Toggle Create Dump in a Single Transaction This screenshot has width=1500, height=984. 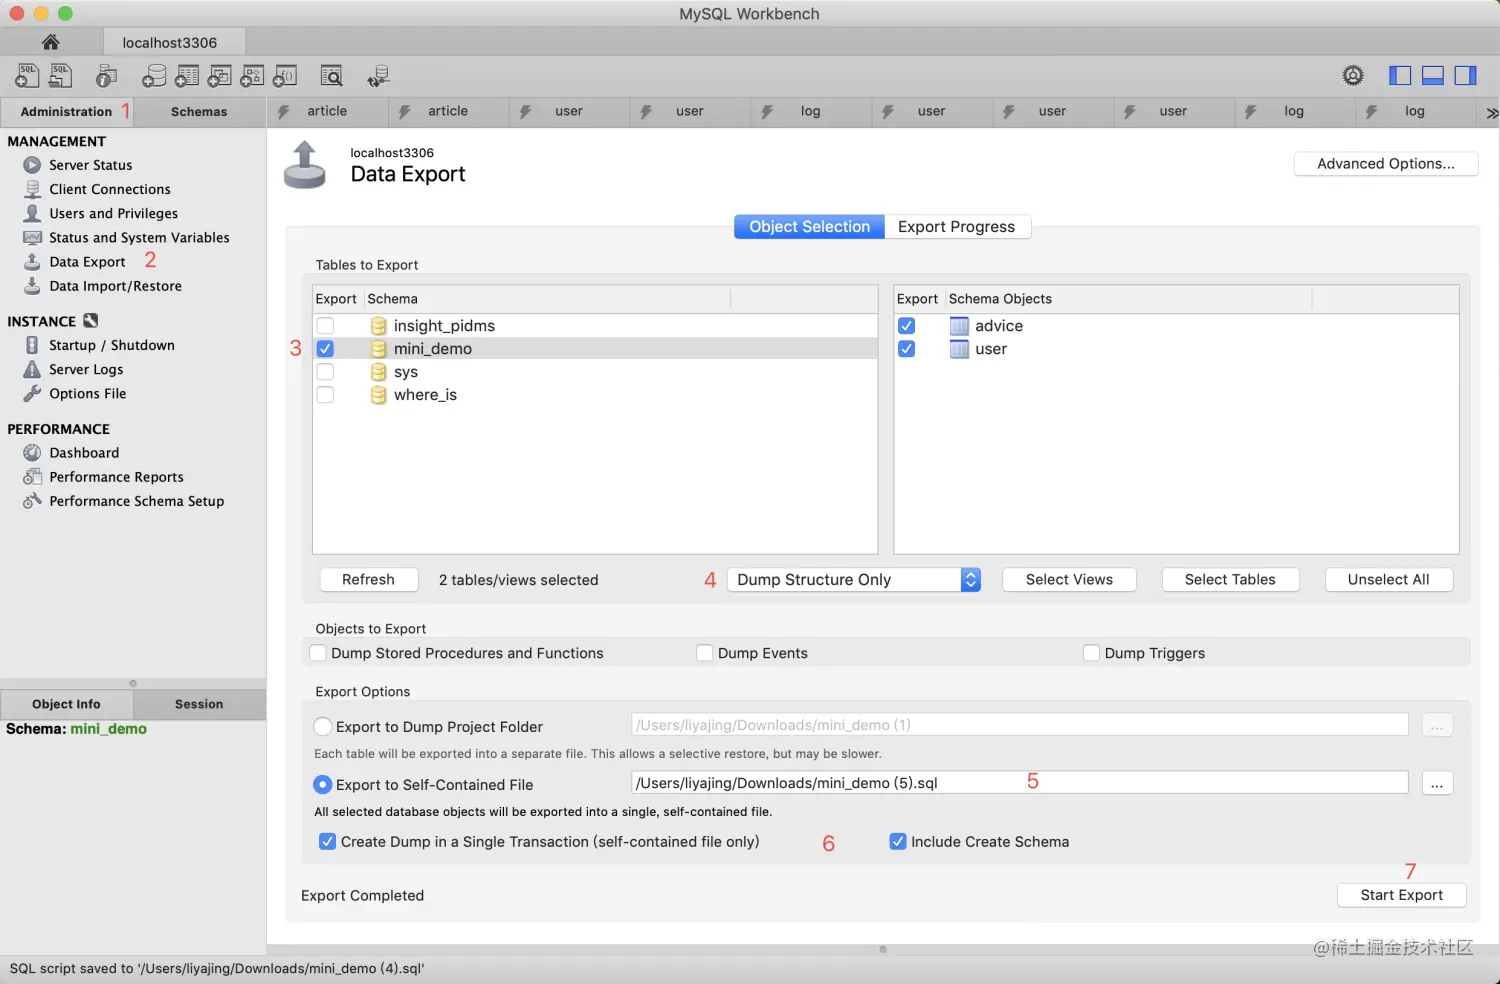click(x=327, y=842)
